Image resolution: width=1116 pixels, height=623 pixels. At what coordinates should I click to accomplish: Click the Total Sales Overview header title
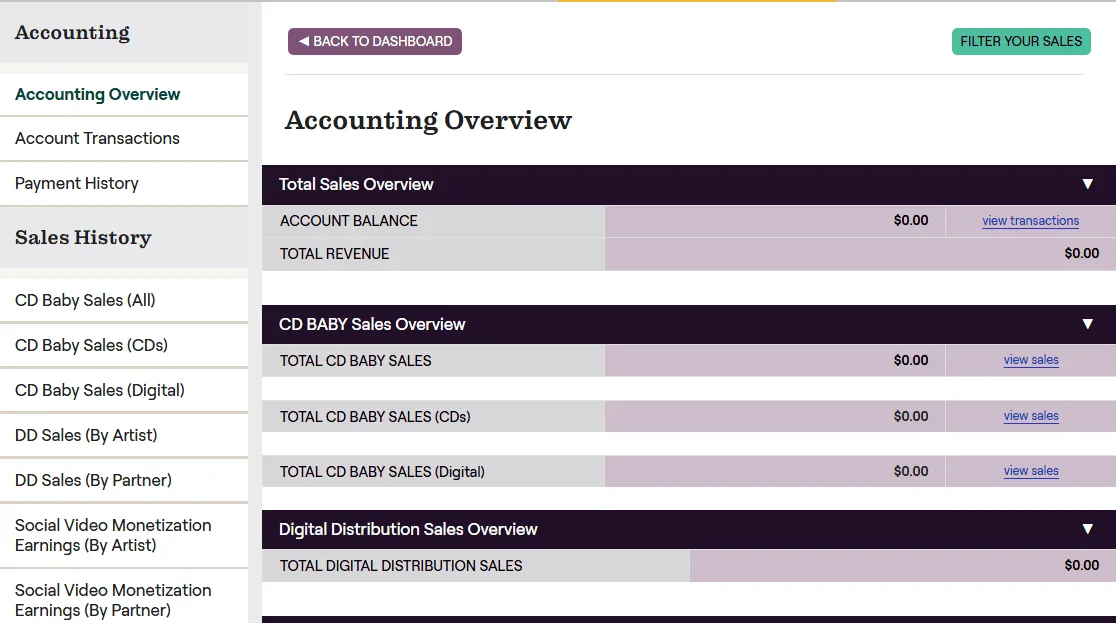click(356, 184)
